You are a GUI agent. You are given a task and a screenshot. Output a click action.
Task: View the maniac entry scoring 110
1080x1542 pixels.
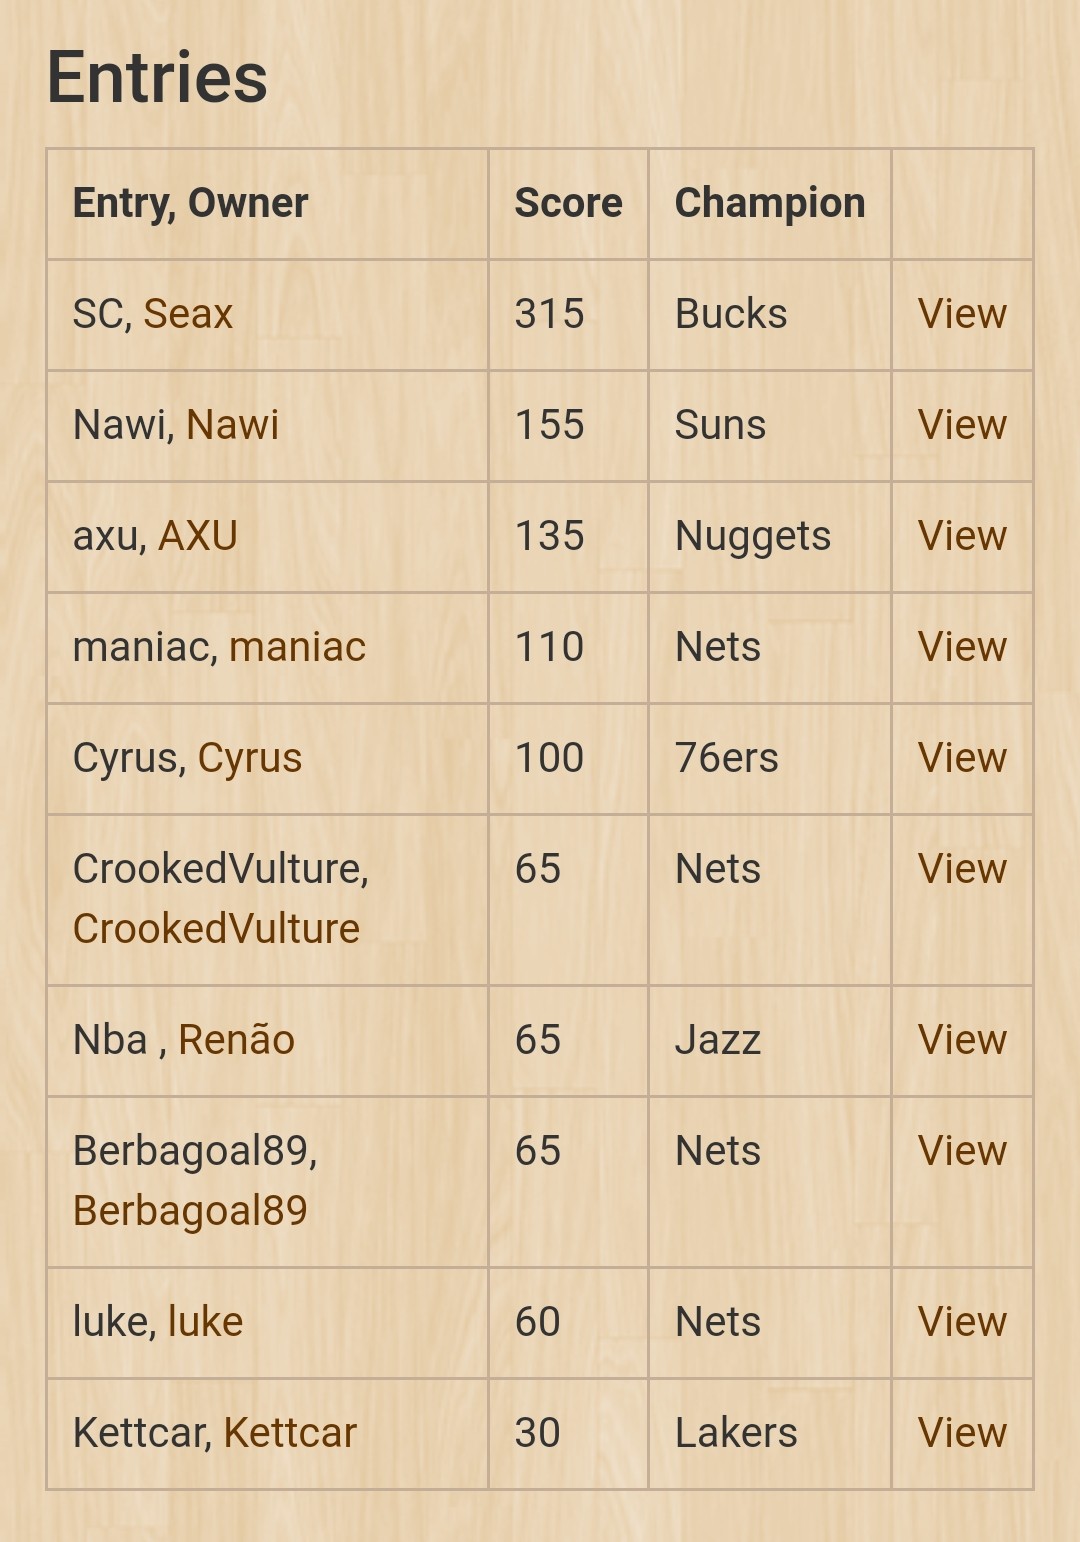click(962, 647)
